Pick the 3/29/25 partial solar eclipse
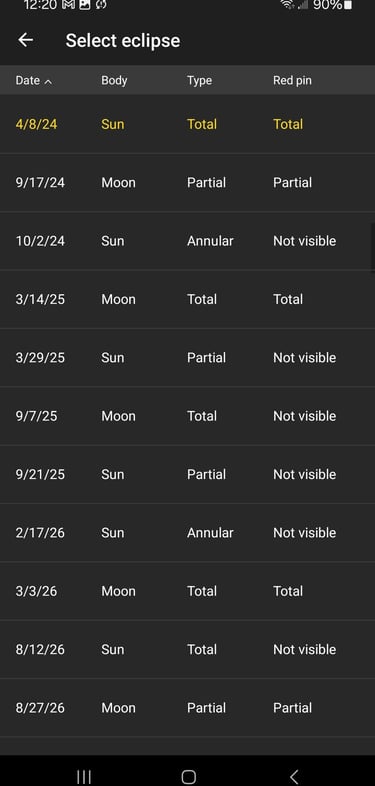This screenshot has width=375, height=786. [x=188, y=357]
